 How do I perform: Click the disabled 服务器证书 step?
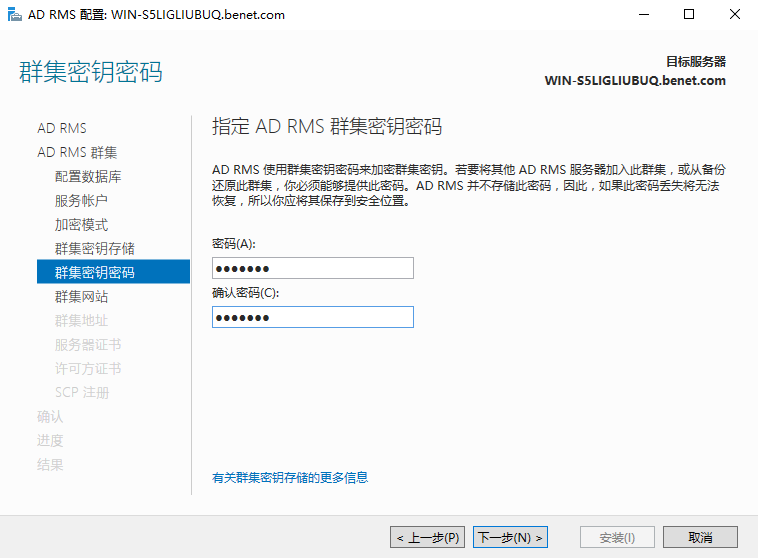tap(88, 345)
